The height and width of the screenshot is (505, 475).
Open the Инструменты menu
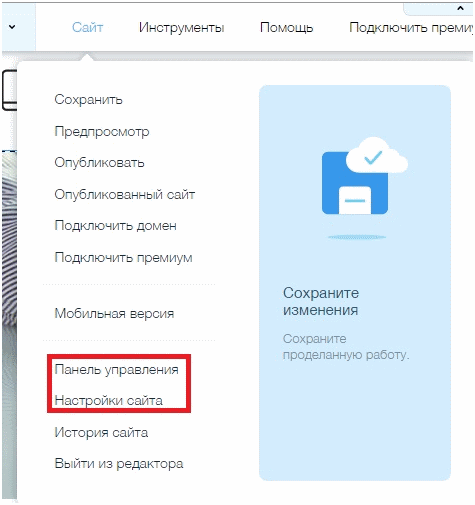[x=182, y=27]
